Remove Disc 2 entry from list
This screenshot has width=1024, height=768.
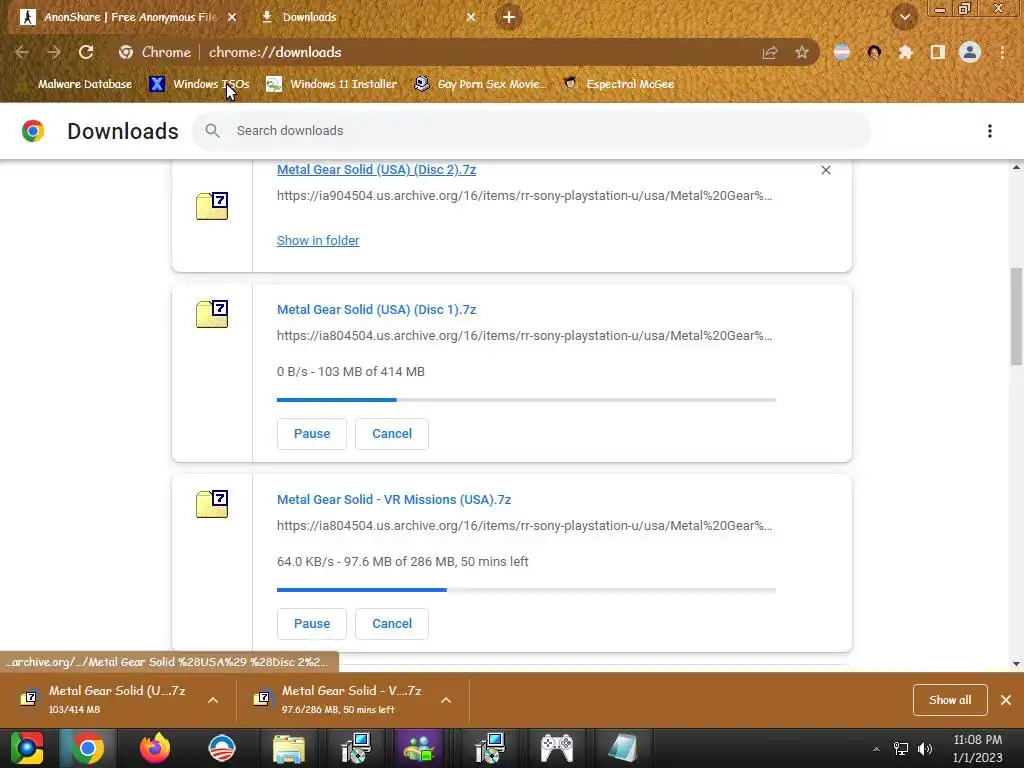(826, 170)
